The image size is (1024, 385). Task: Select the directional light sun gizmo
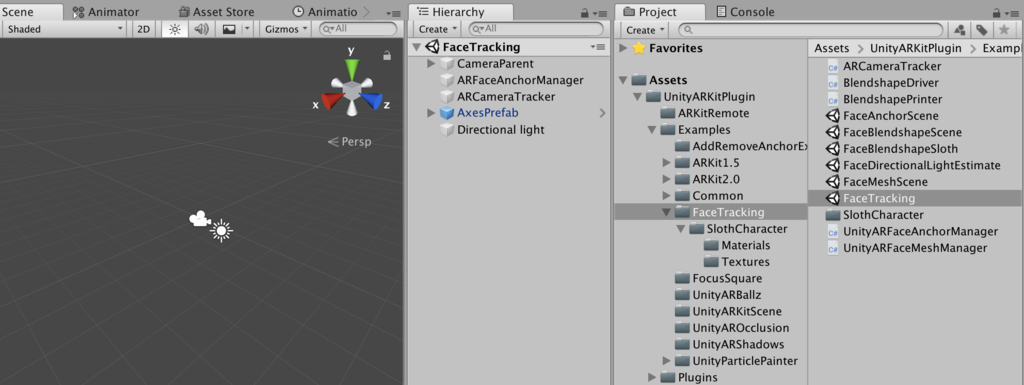pyautogui.click(x=221, y=230)
